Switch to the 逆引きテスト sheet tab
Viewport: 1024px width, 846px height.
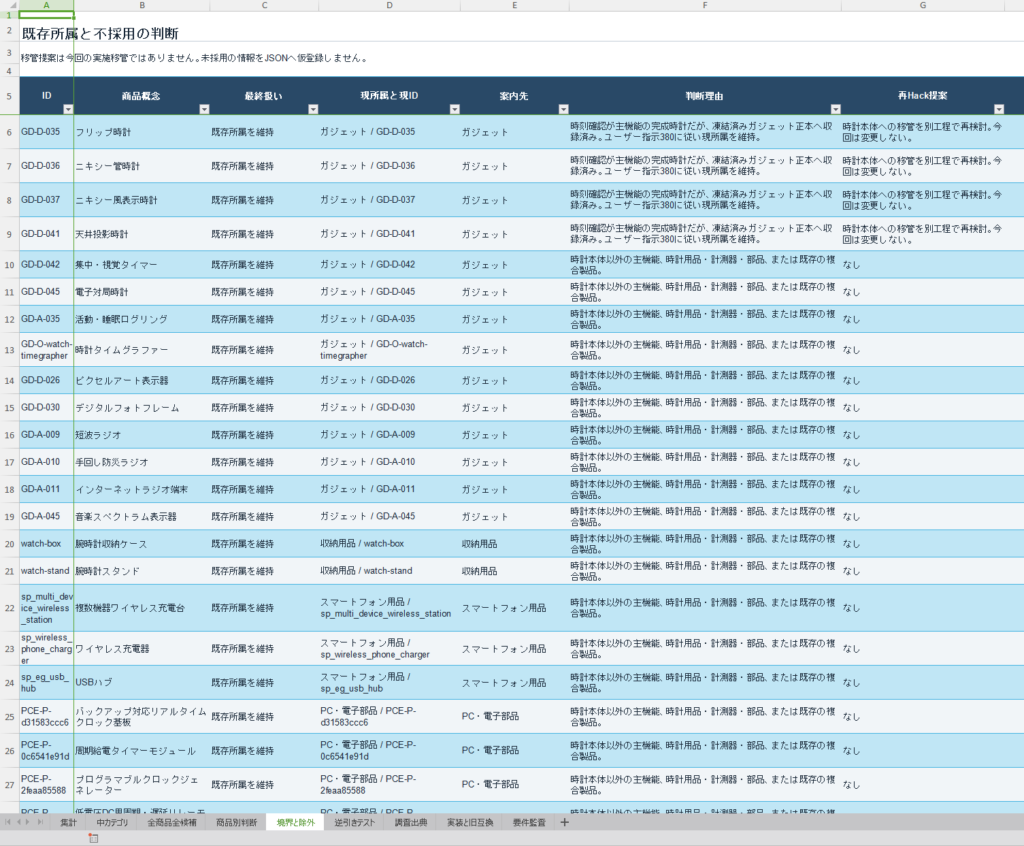[355, 822]
